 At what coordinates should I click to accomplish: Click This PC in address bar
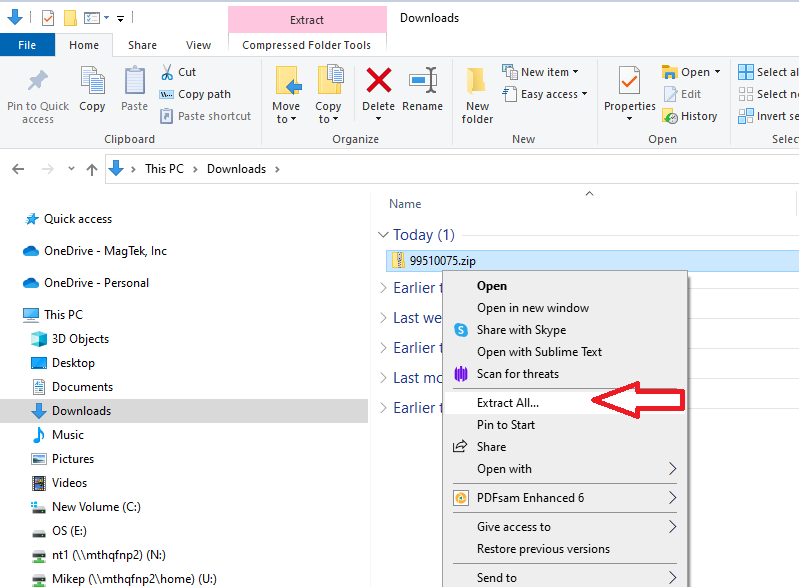click(164, 169)
